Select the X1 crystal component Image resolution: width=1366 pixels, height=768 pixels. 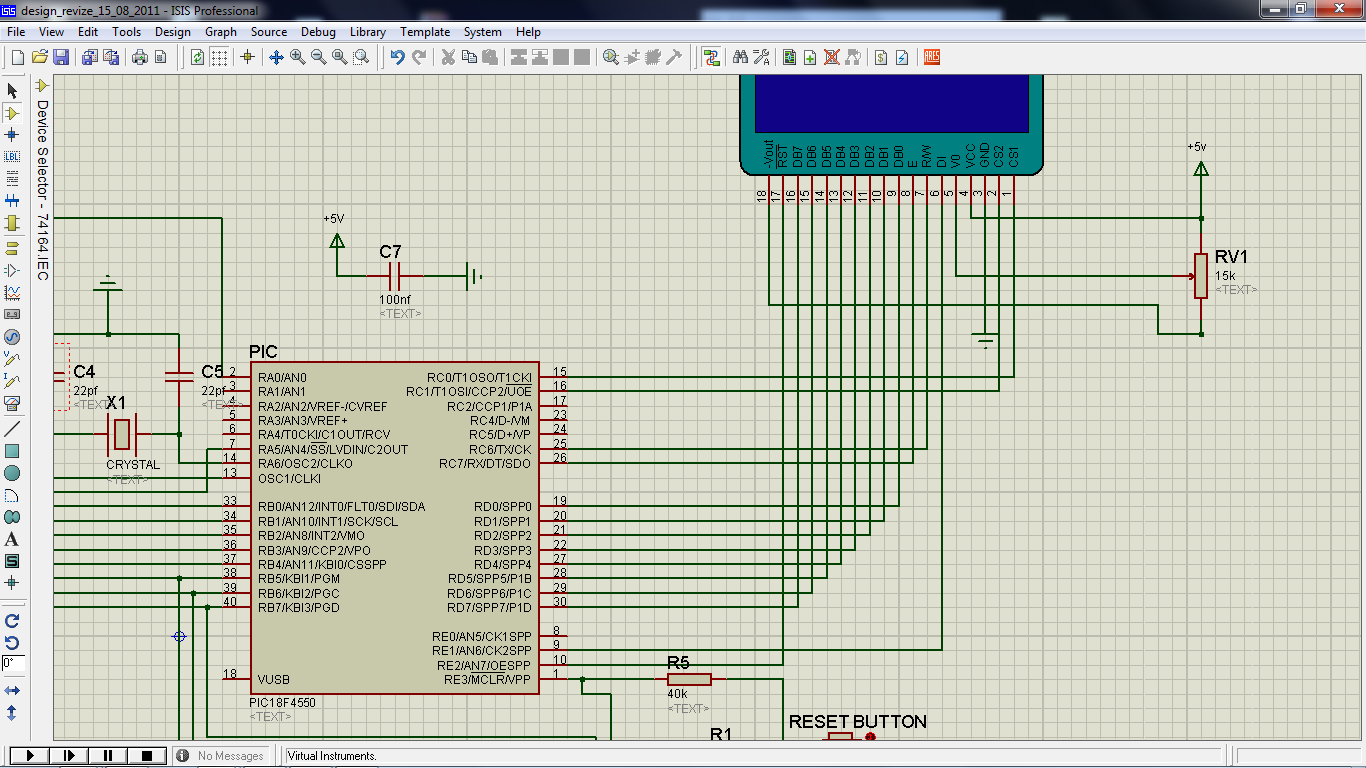(x=121, y=434)
